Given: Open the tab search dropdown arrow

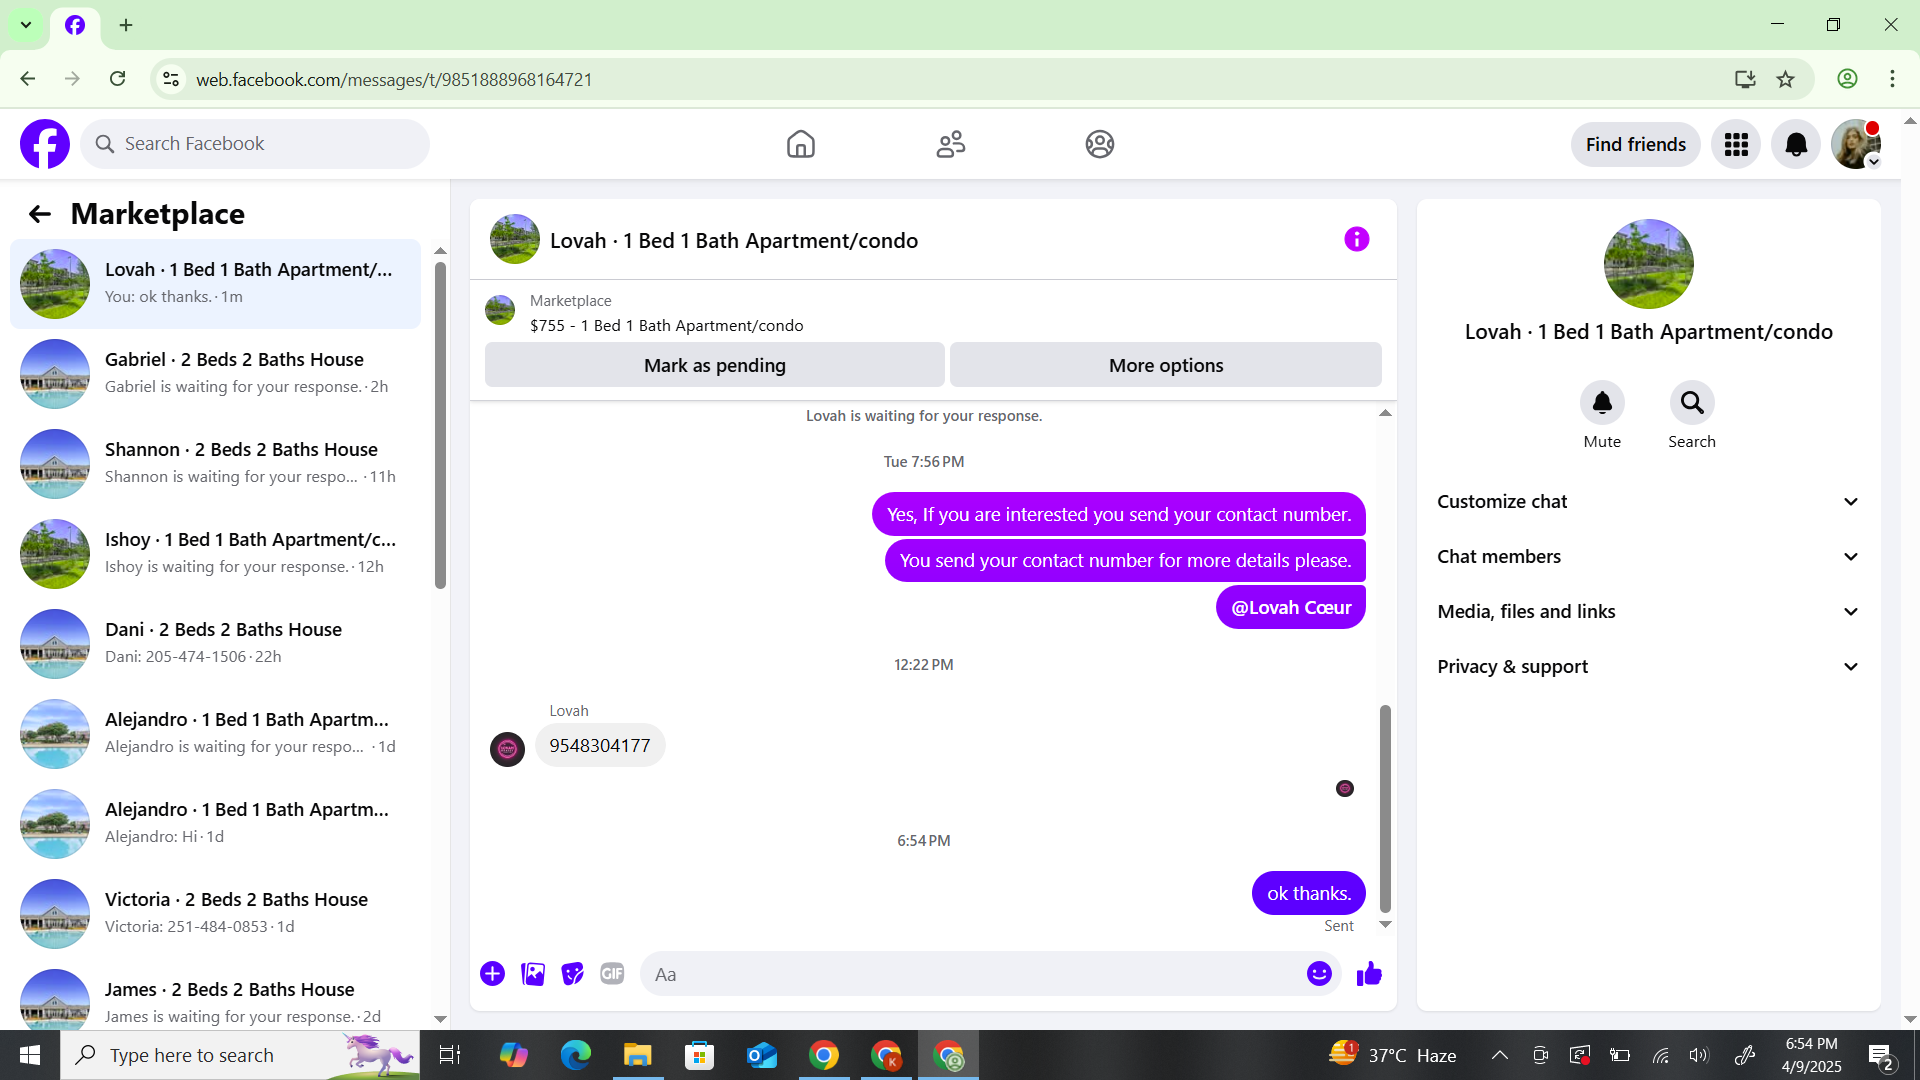Looking at the screenshot, I should 26,25.
